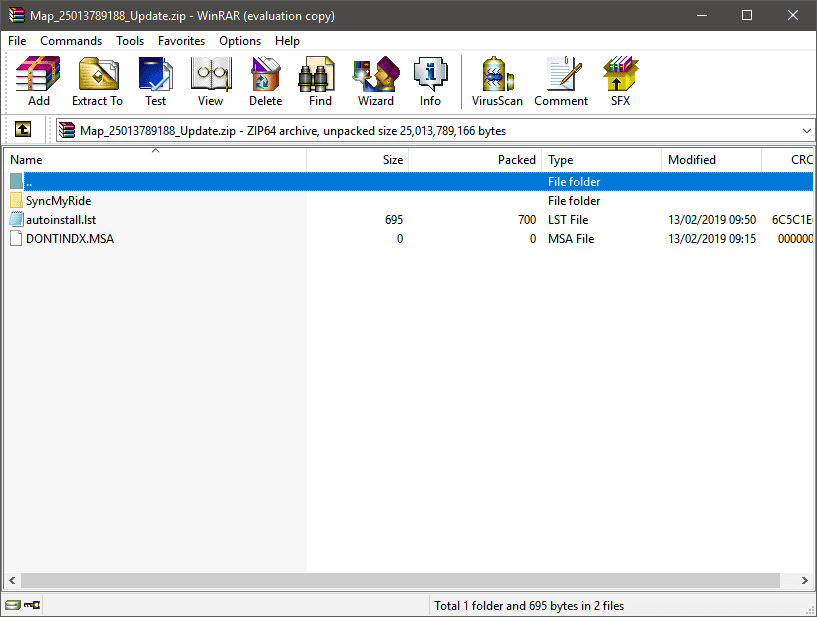
Task: Sort by the Type column header
Action: click(x=601, y=159)
